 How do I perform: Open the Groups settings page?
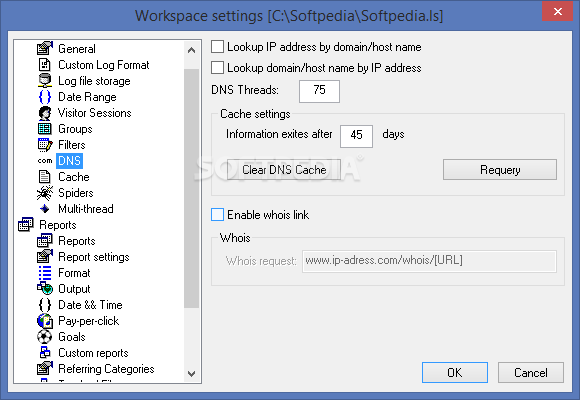[75, 129]
